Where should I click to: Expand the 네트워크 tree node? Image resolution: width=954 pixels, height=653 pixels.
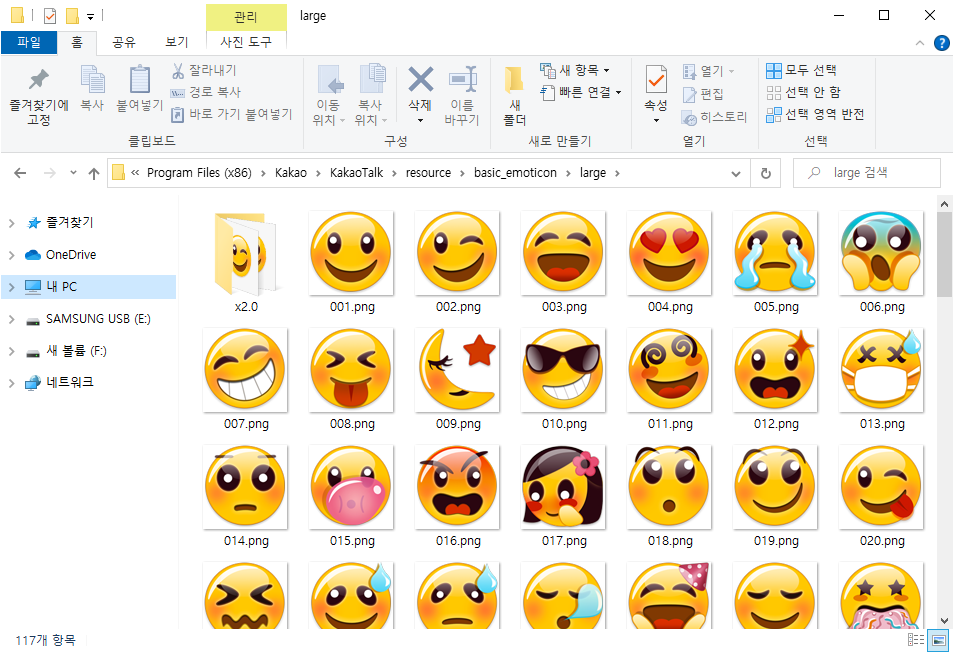[12, 383]
